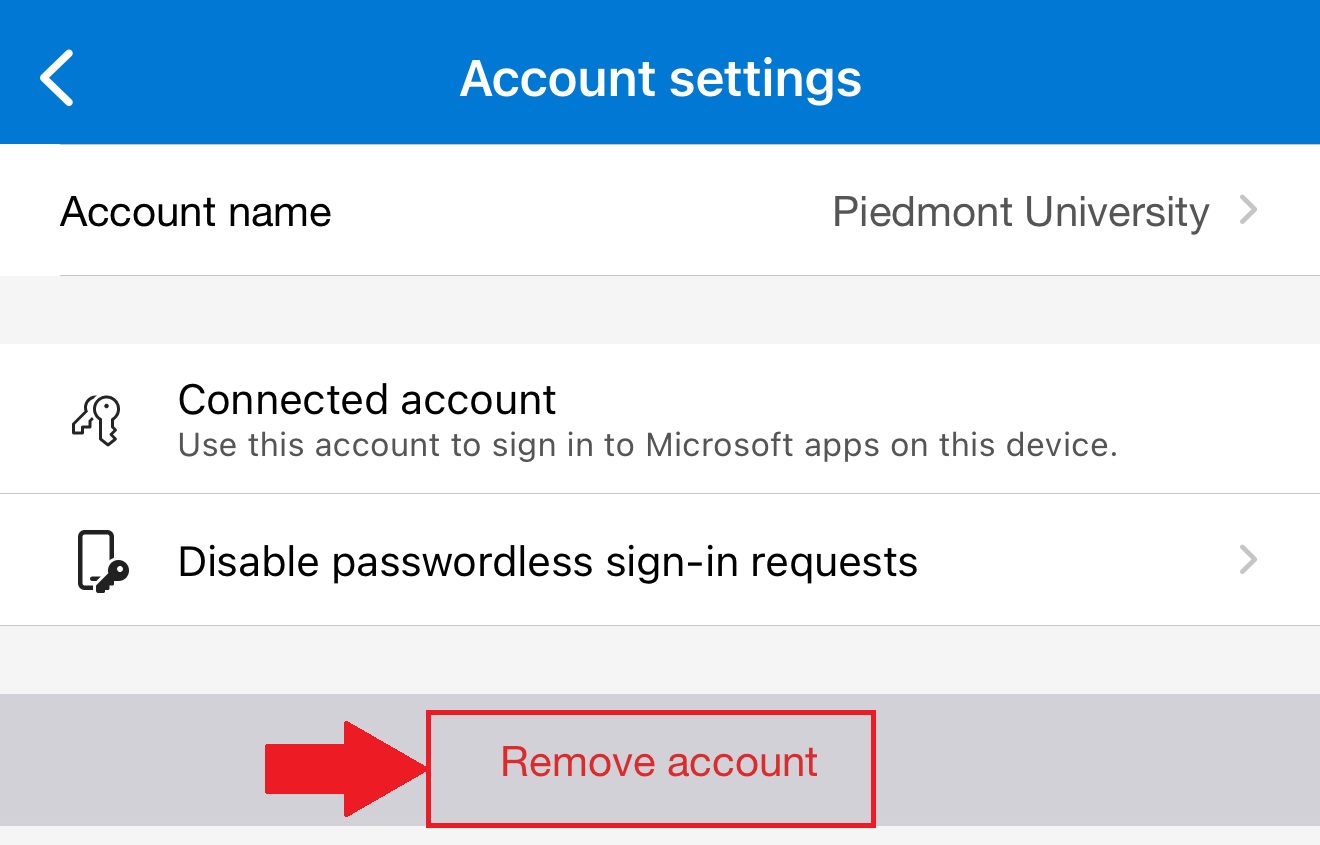Edit the Piedmont University account name value
This screenshot has width=1320, height=845.
point(1021,212)
